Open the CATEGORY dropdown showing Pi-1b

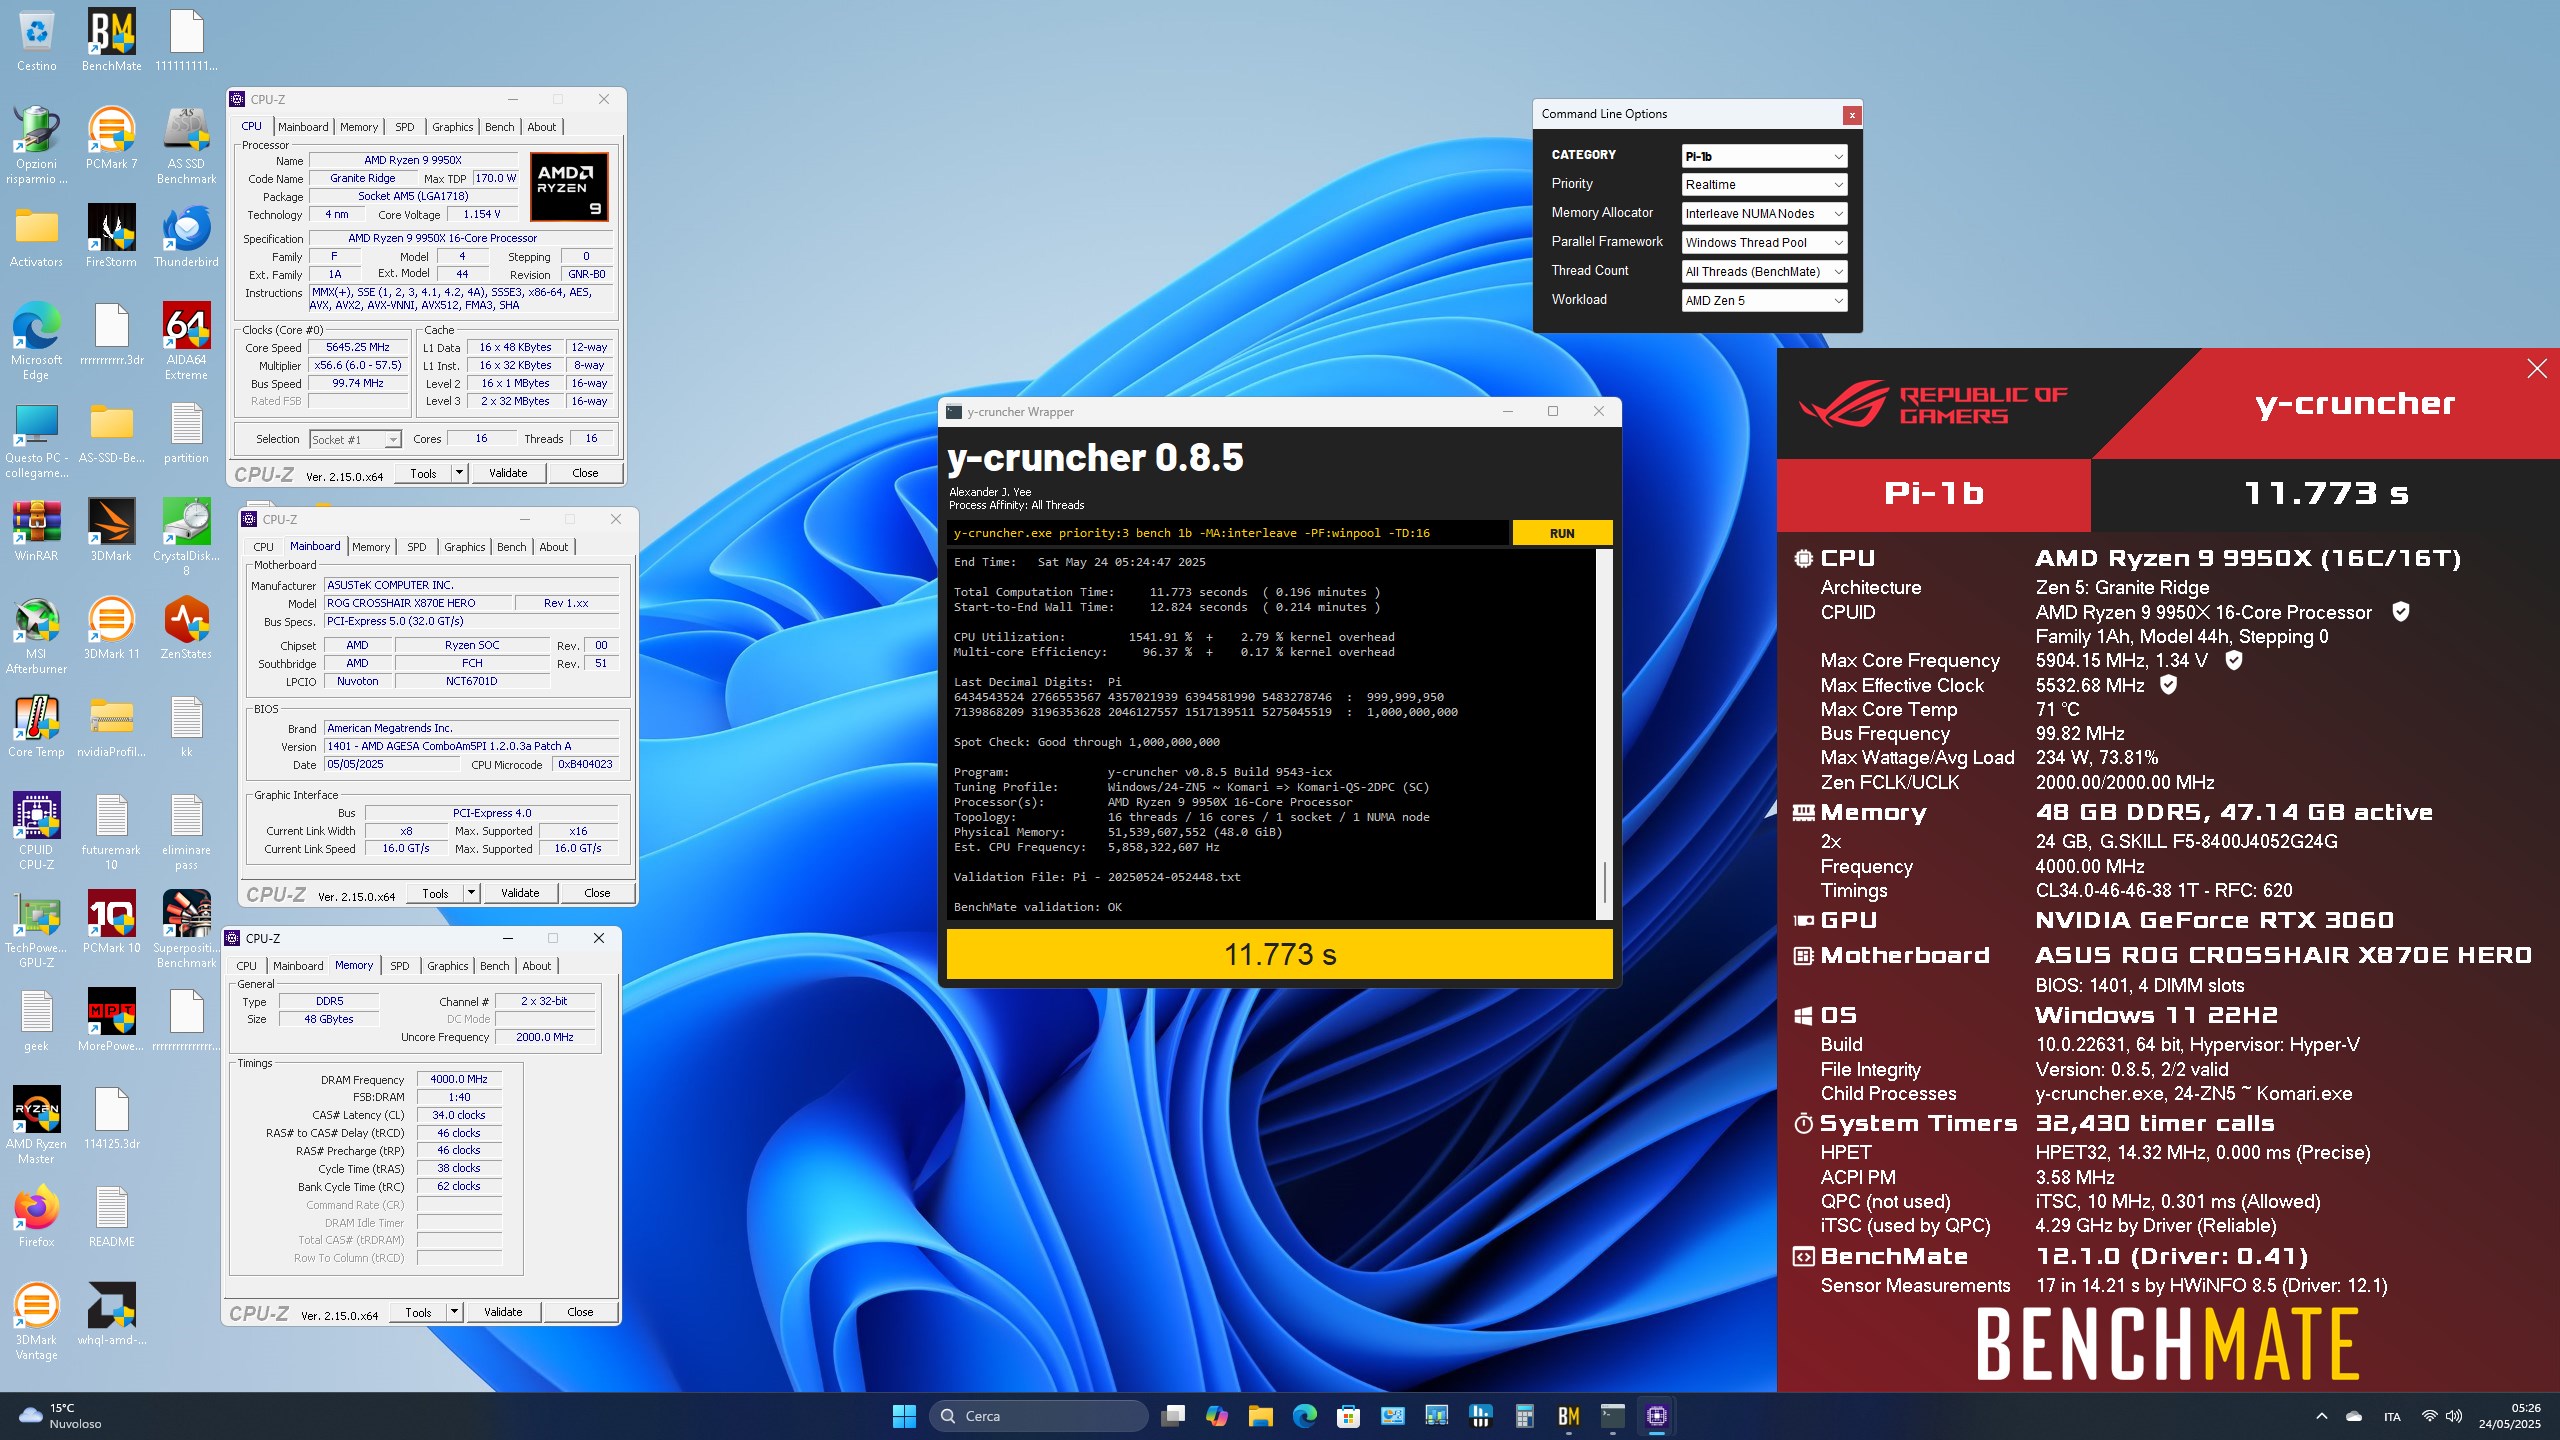pyautogui.click(x=1764, y=156)
